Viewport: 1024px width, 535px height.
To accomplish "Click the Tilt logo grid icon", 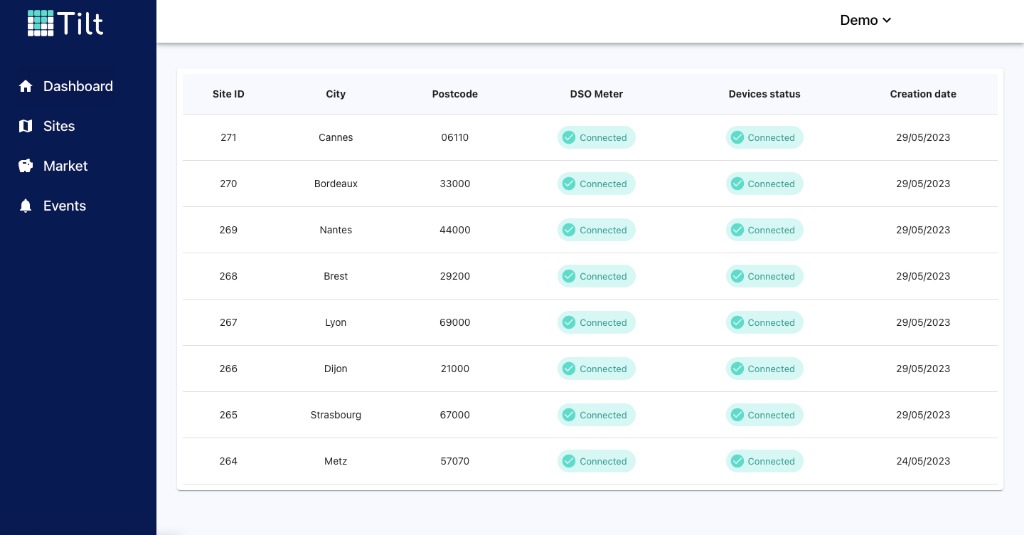I will (x=41, y=23).
